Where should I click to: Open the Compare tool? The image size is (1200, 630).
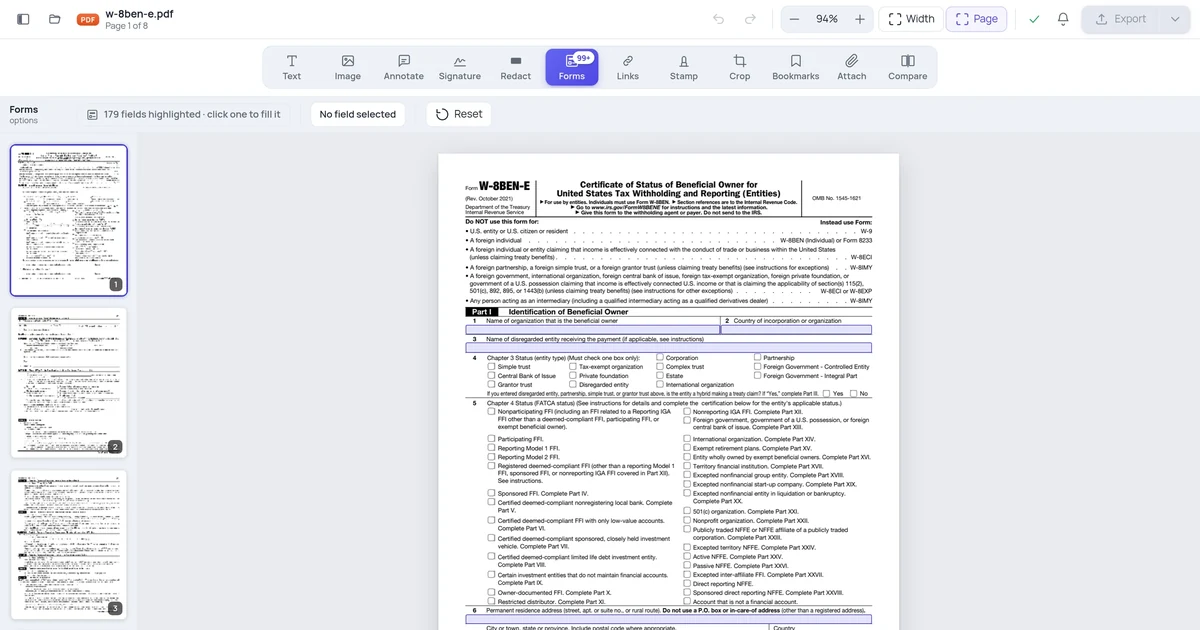[908, 67]
